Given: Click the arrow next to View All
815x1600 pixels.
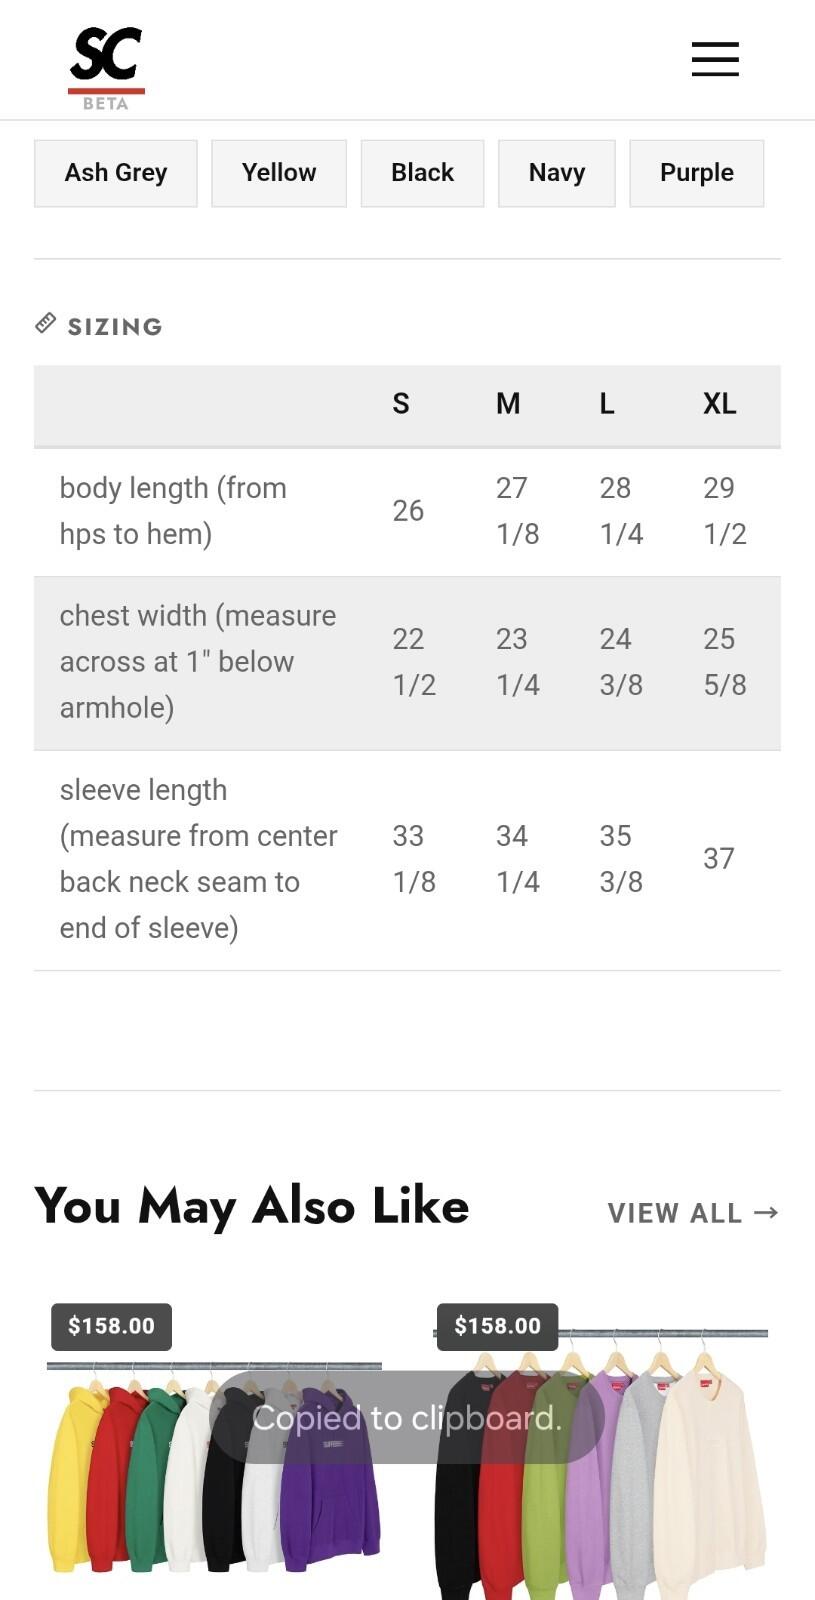Looking at the screenshot, I should point(766,1212).
